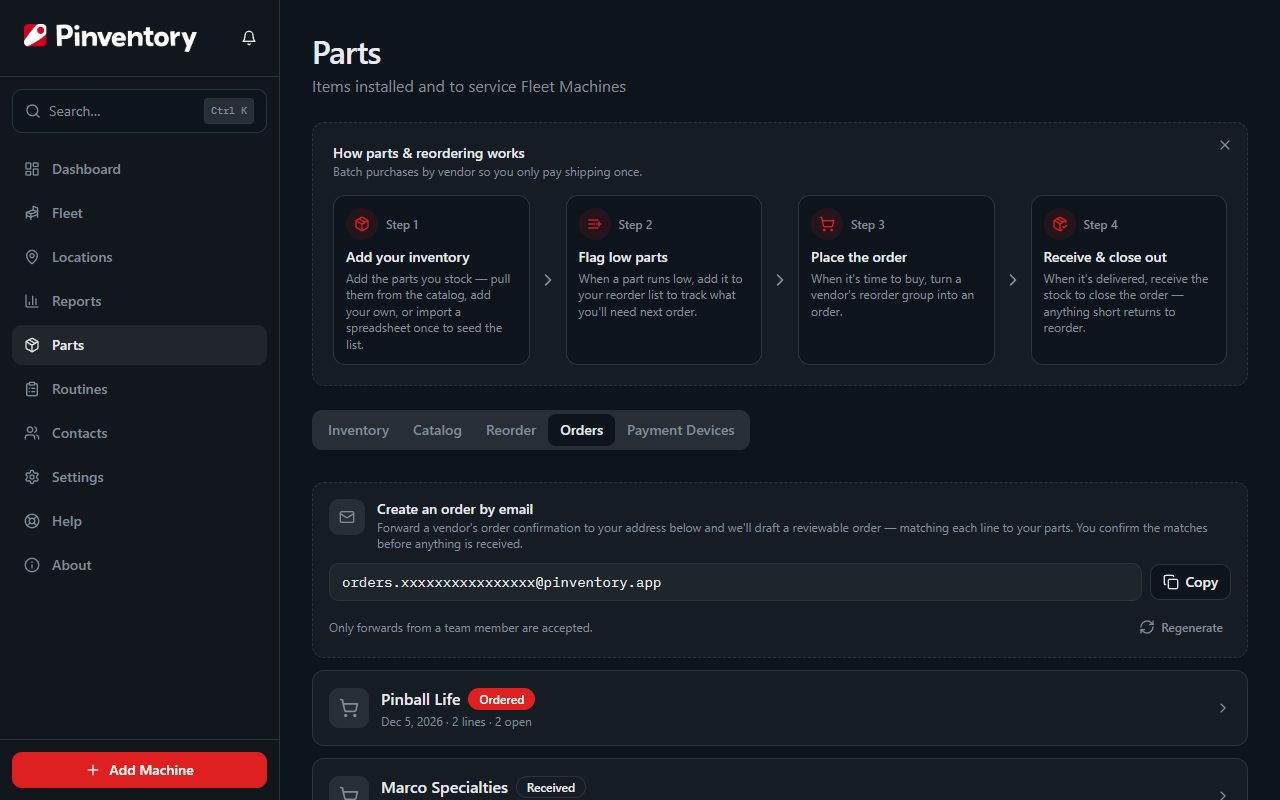Click the Routines clipboard icon

(32, 389)
